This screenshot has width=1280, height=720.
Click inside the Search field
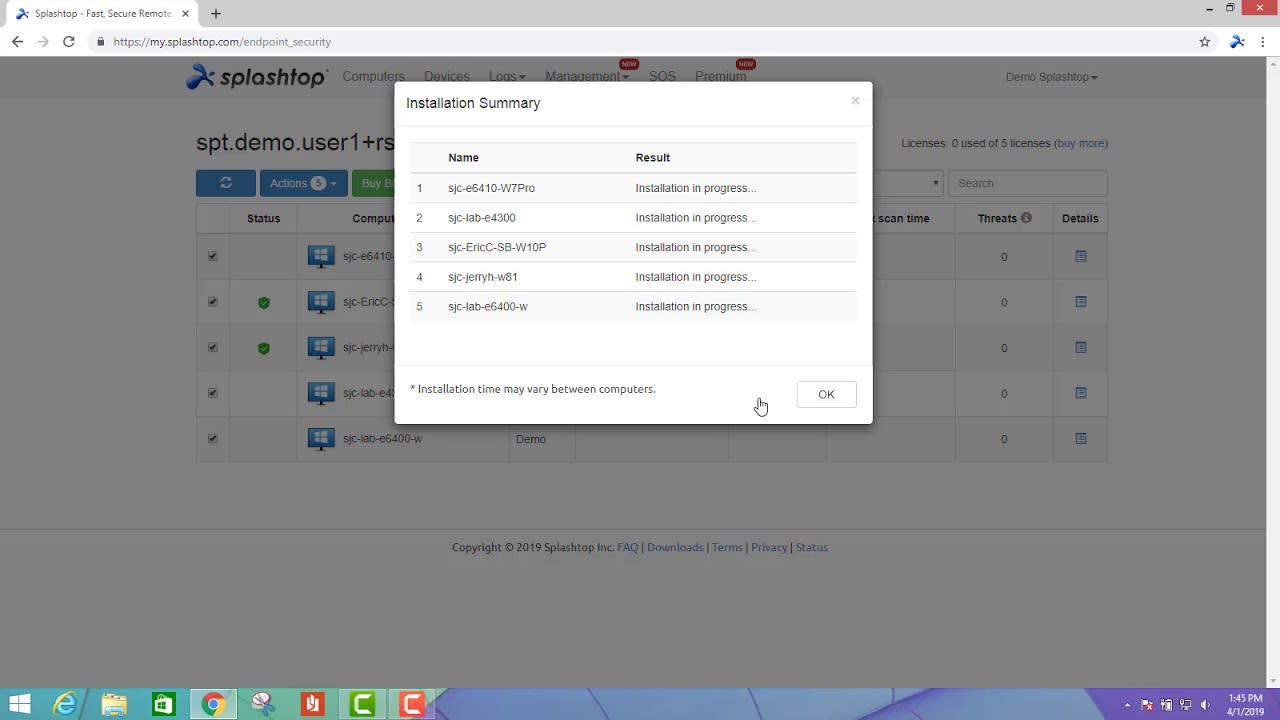point(1028,183)
